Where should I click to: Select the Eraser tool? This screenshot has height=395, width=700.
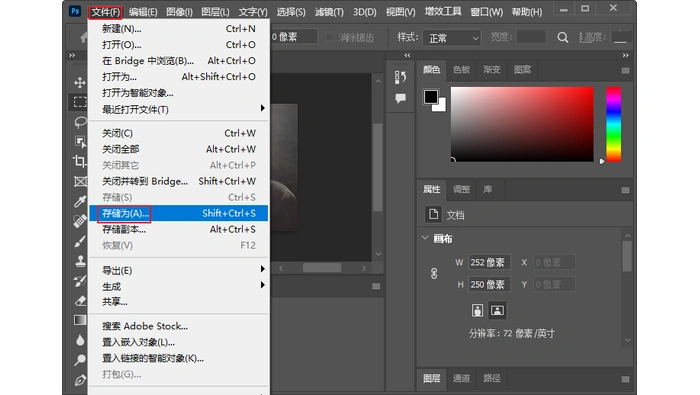coord(80,301)
